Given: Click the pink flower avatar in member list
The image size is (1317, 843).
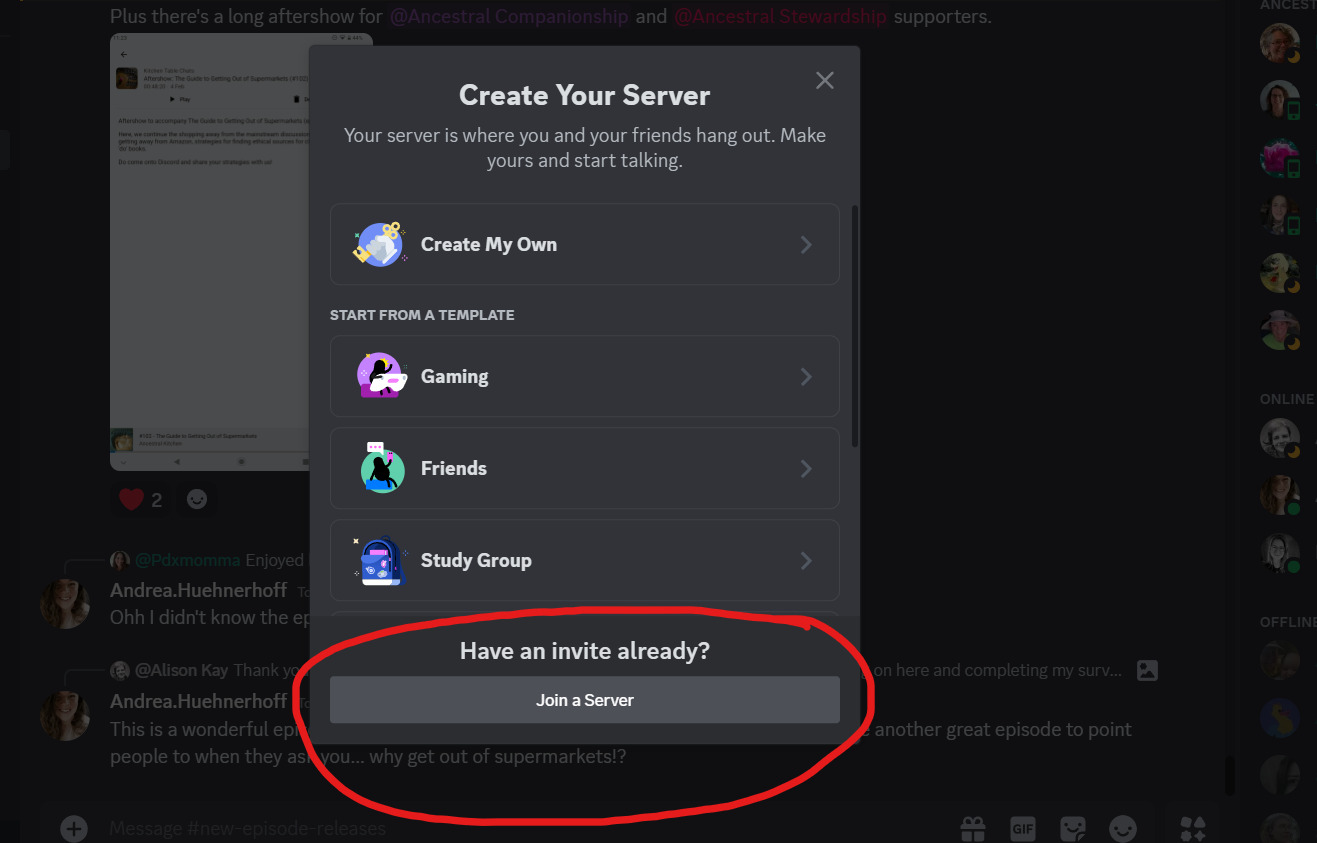Looking at the screenshot, I should pyautogui.click(x=1279, y=157).
